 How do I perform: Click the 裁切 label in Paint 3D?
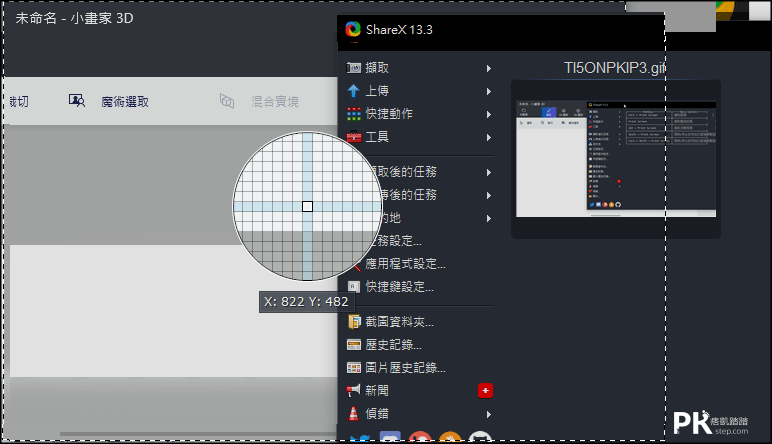pyautogui.click(x=19, y=102)
